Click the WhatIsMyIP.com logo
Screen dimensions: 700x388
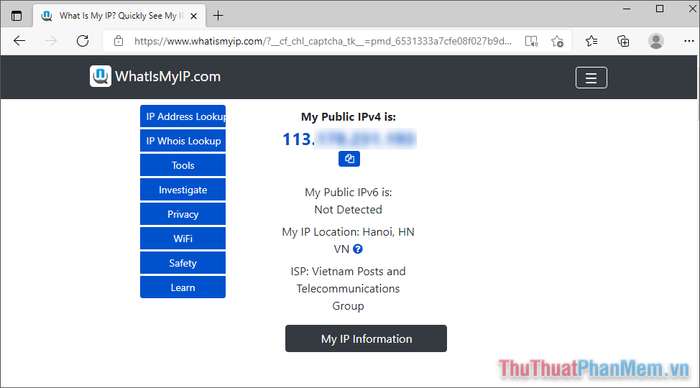click(x=155, y=76)
